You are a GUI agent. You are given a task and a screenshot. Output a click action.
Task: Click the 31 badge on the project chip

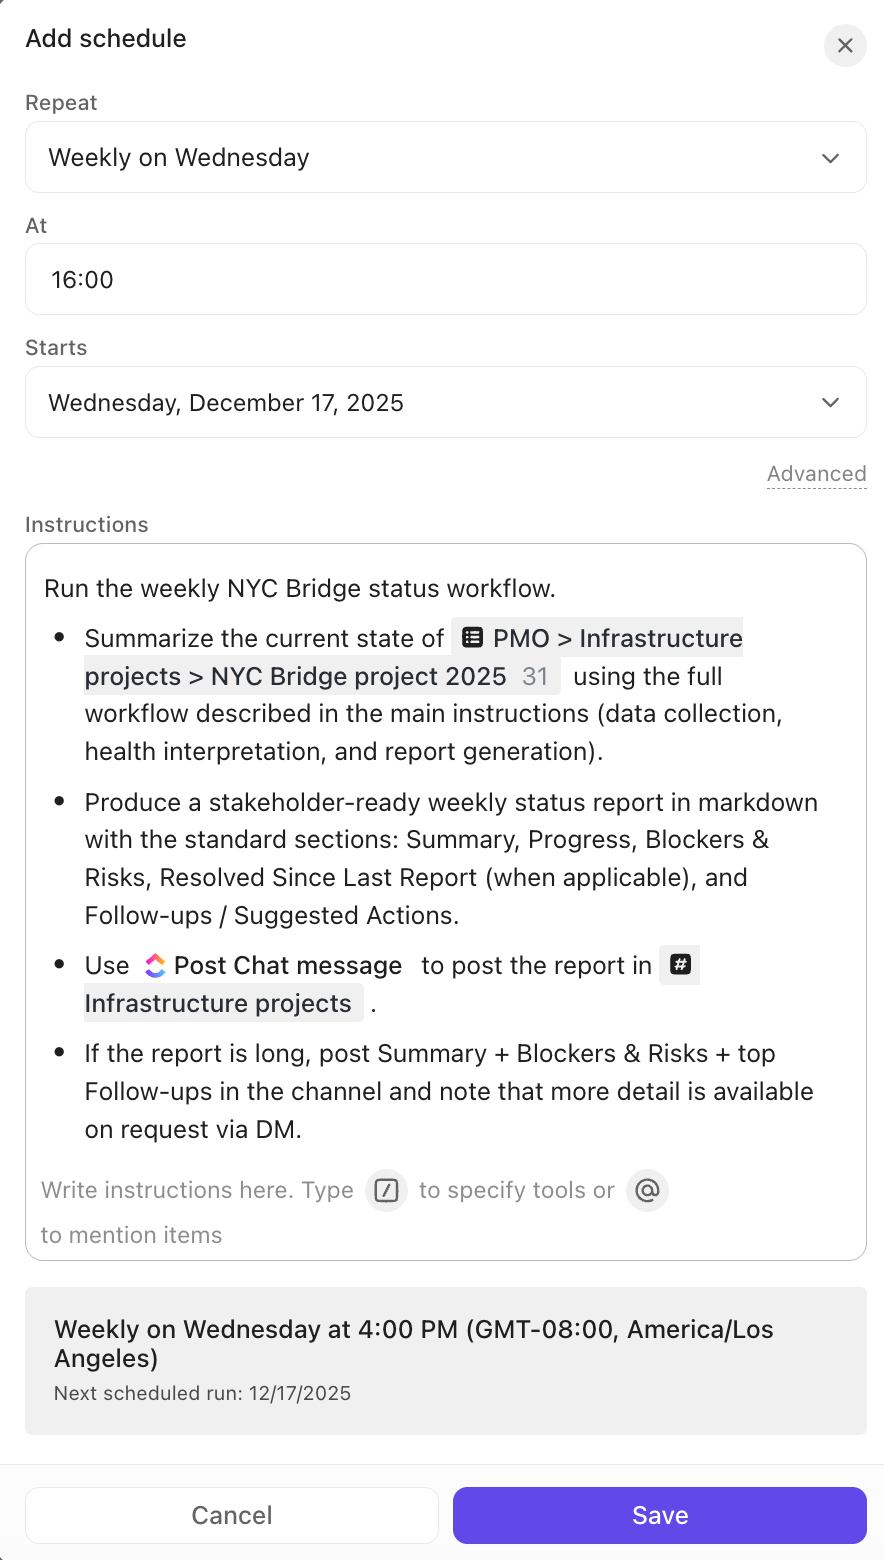(537, 676)
